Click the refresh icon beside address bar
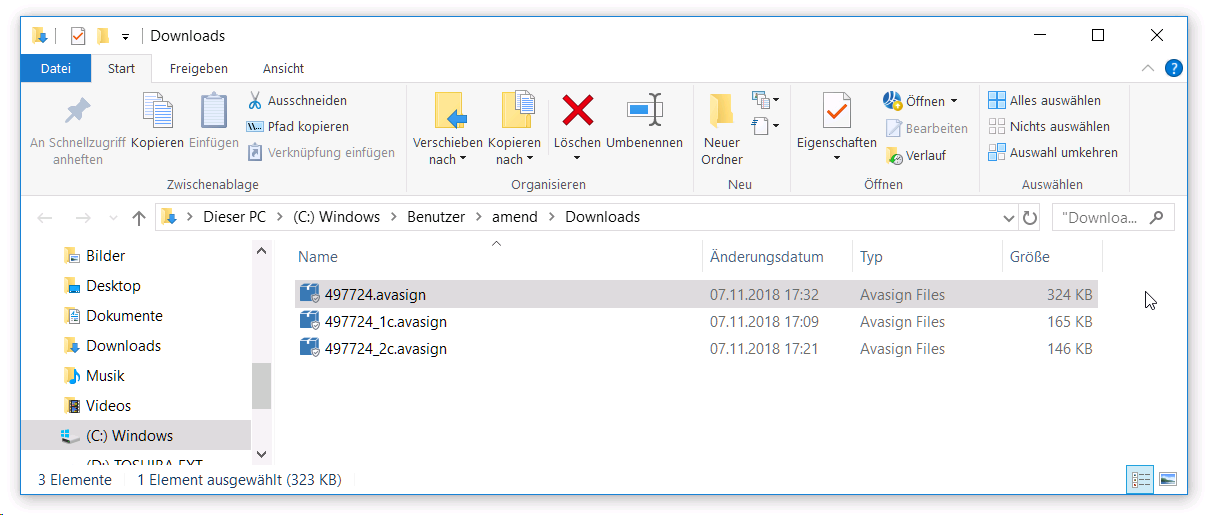The width and height of the screenshot is (1205, 515). [x=1030, y=217]
